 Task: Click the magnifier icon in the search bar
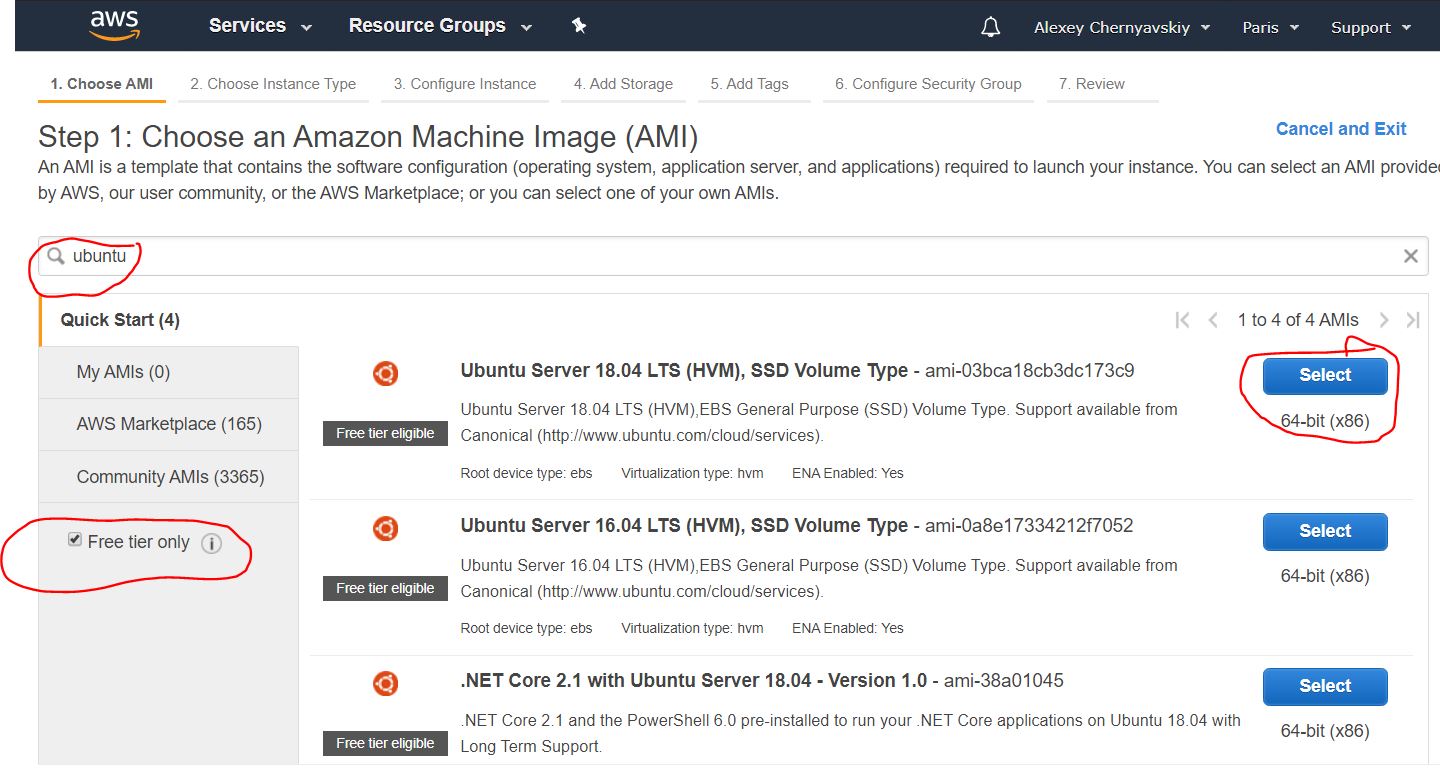(x=55, y=255)
